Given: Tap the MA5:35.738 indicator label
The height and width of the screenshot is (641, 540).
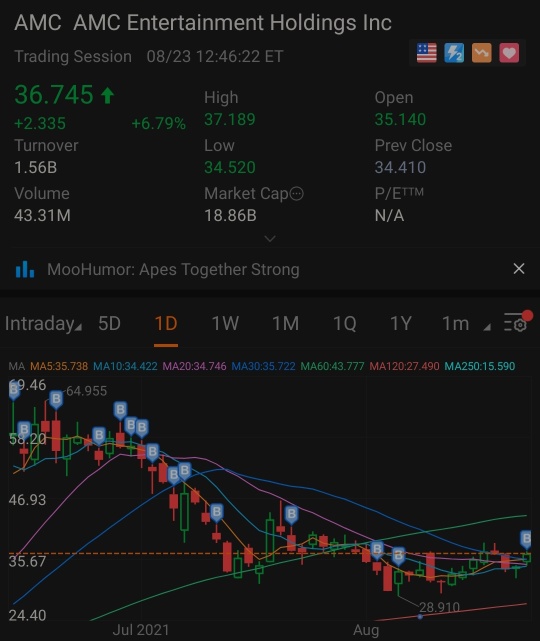Looking at the screenshot, I should (x=59, y=366).
